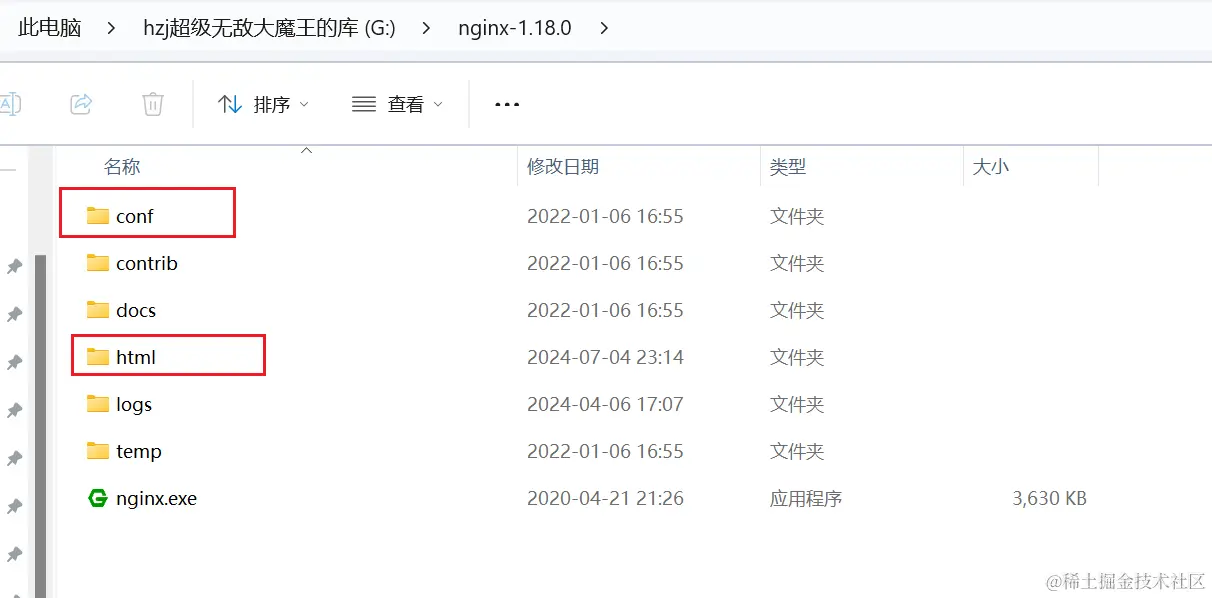Click the hzj超级无敌大魔王的库 (G:) breadcrumb
1212x598 pixels.
click(x=270, y=28)
